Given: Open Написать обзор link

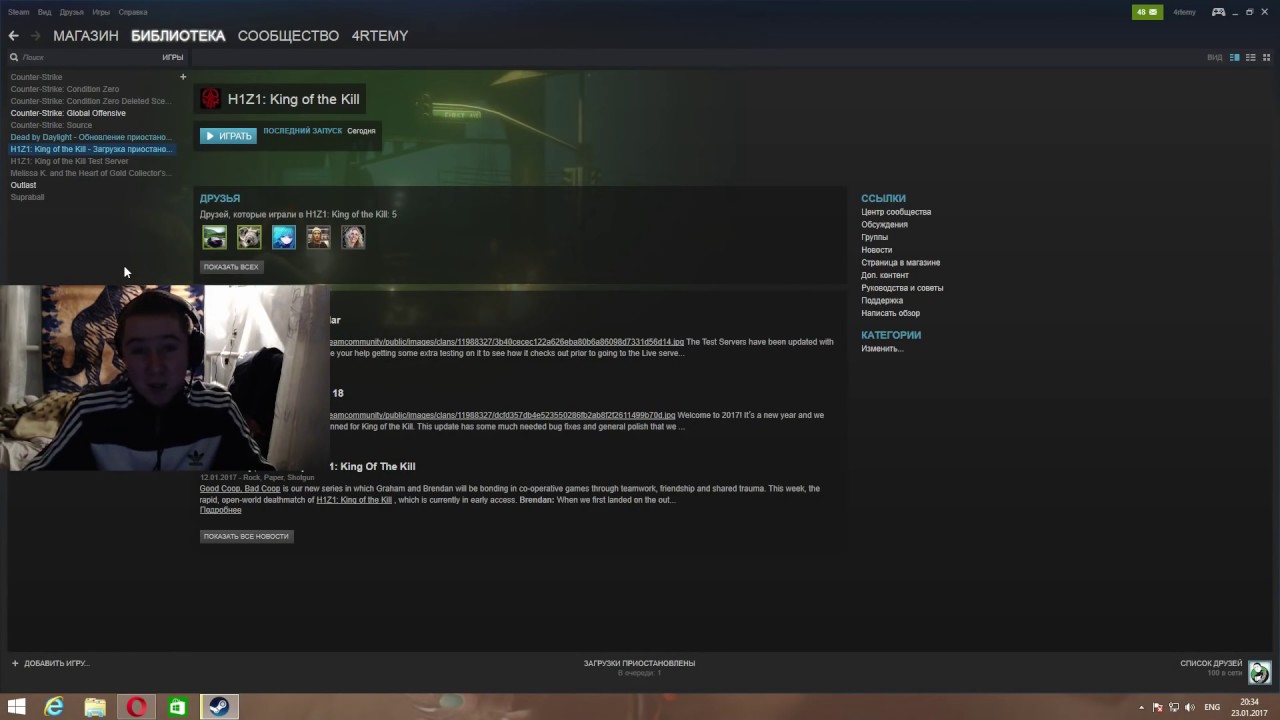Looking at the screenshot, I should (x=890, y=313).
